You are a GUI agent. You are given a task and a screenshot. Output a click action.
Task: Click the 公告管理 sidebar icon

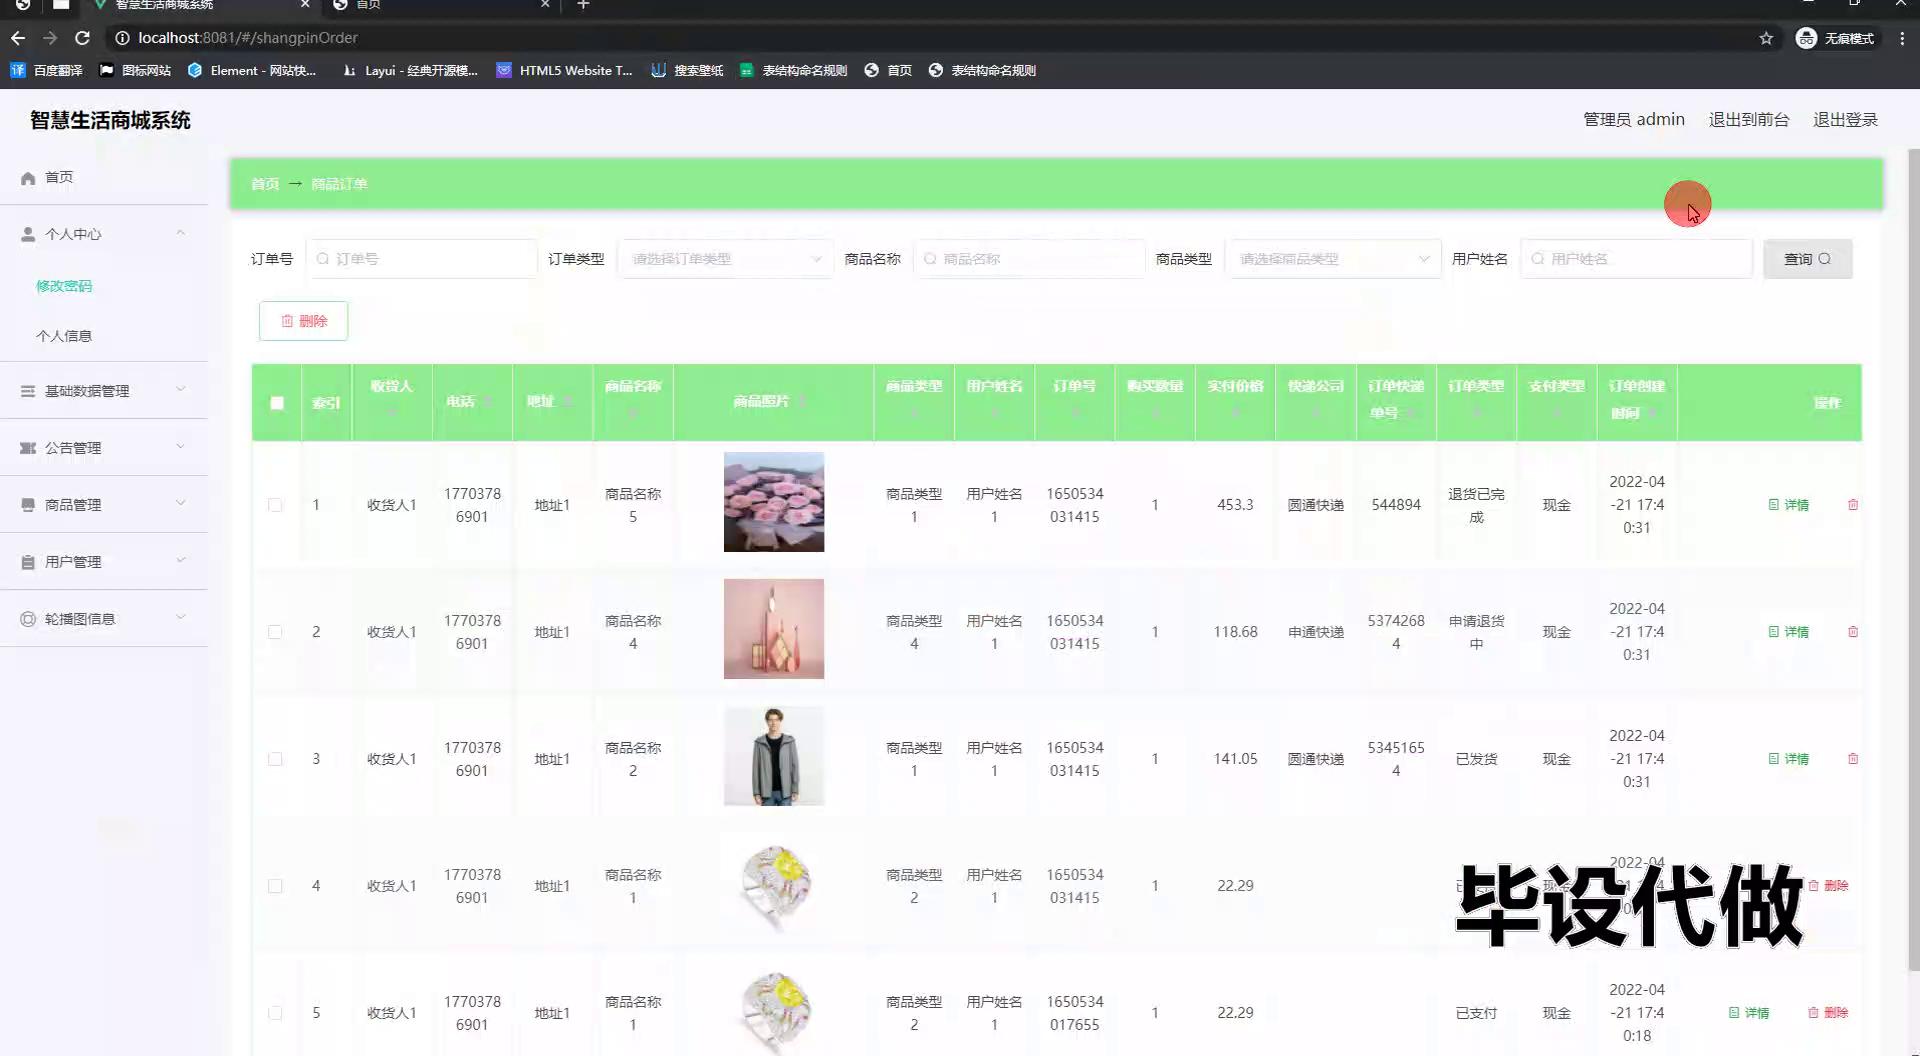pos(28,448)
